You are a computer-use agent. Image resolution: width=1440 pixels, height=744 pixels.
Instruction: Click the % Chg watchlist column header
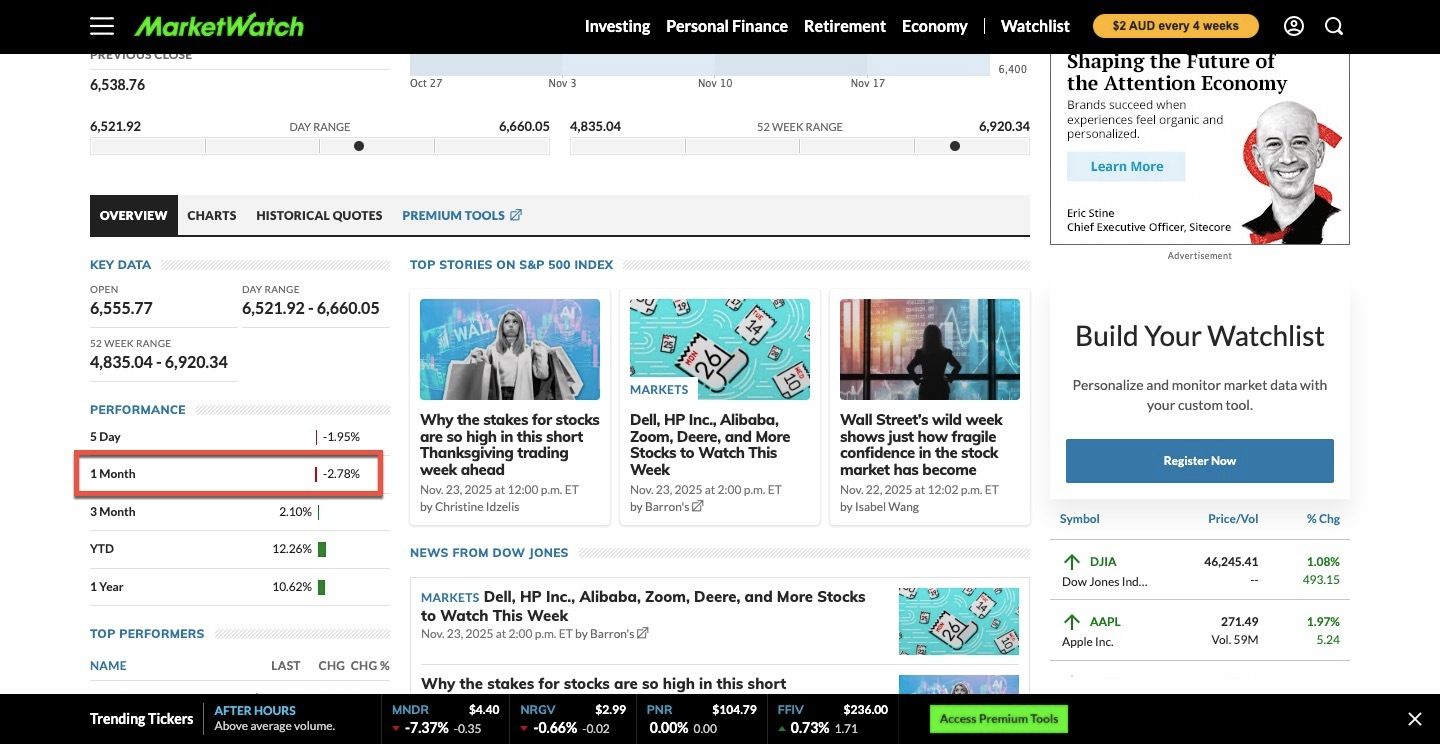[x=1323, y=519]
